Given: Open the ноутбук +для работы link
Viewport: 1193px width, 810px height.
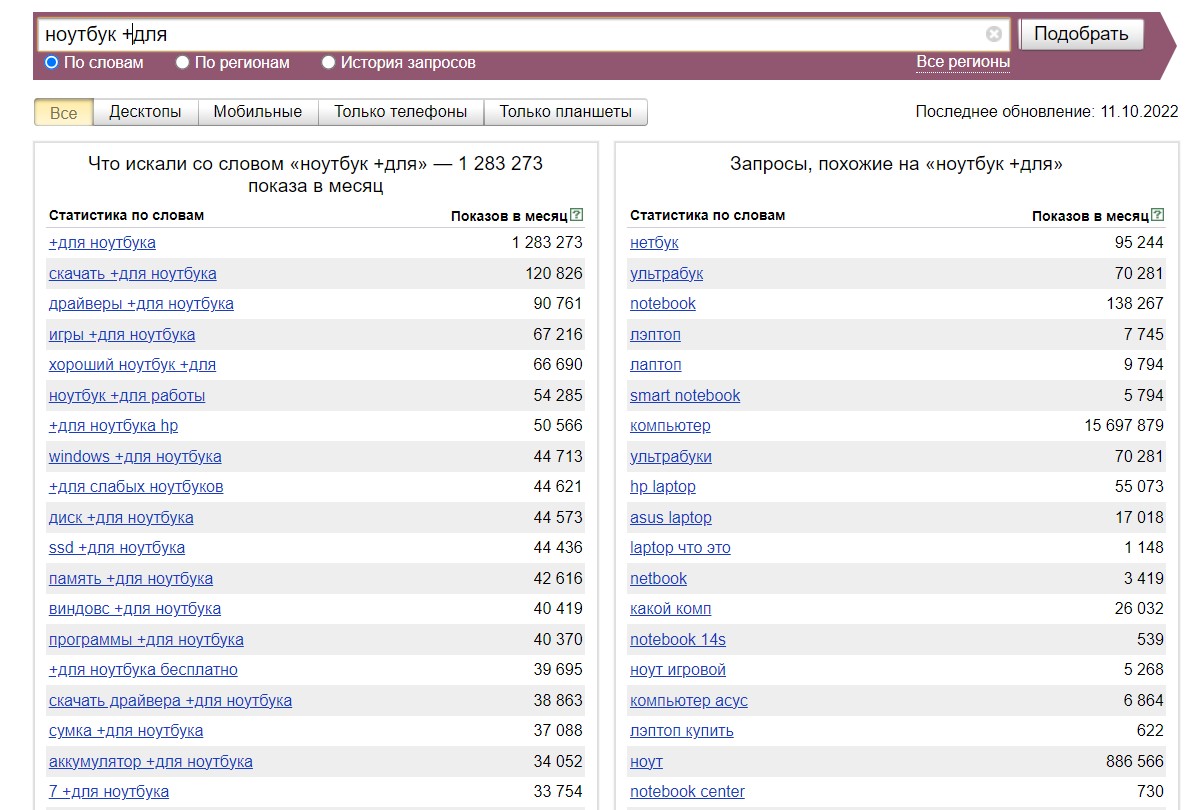Looking at the screenshot, I should pyautogui.click(x=126, y=395).
